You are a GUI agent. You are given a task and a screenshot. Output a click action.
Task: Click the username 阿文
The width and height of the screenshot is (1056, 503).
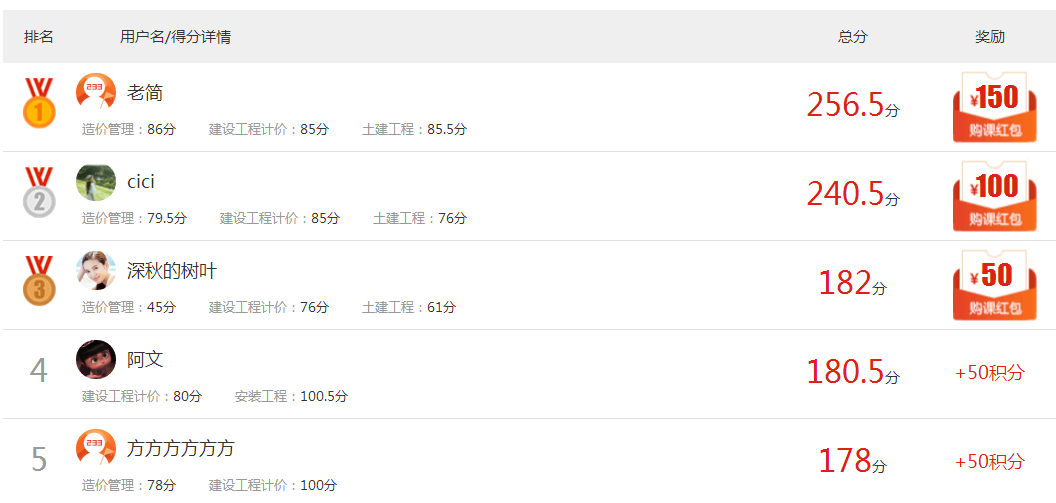coord(145,360)
